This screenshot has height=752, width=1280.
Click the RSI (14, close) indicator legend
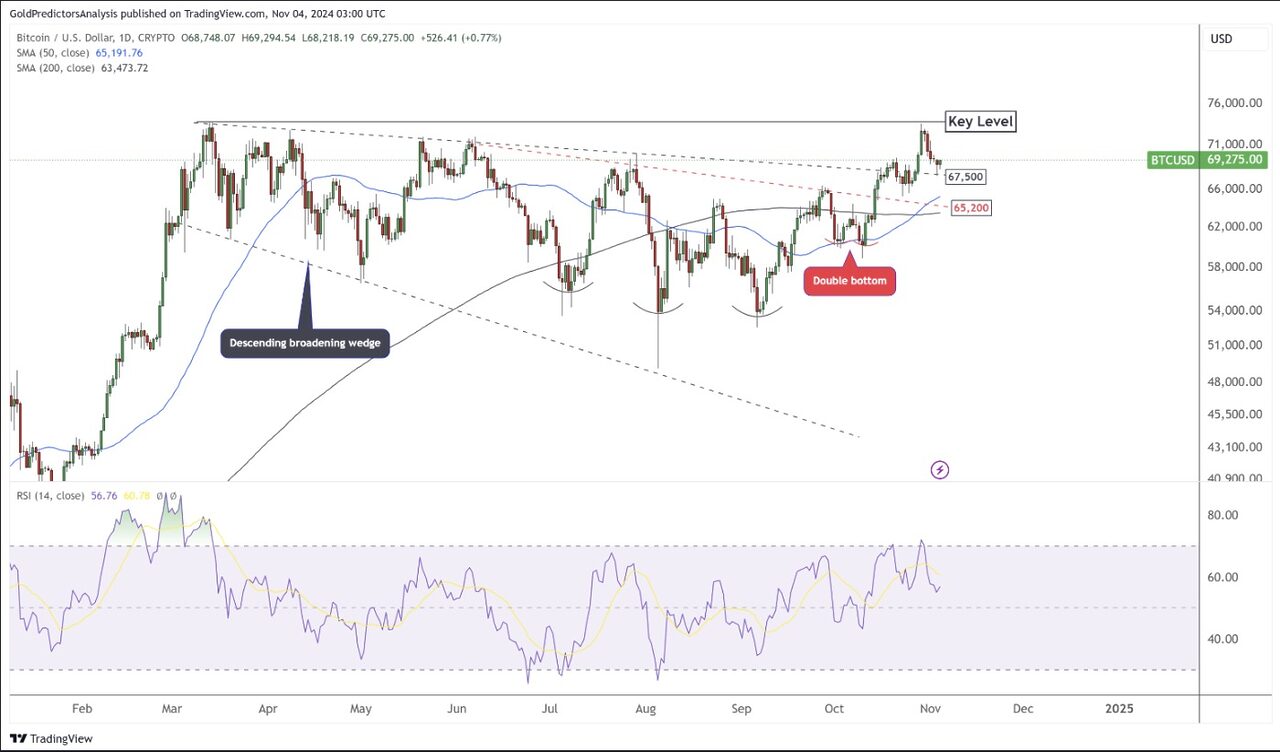48,495
